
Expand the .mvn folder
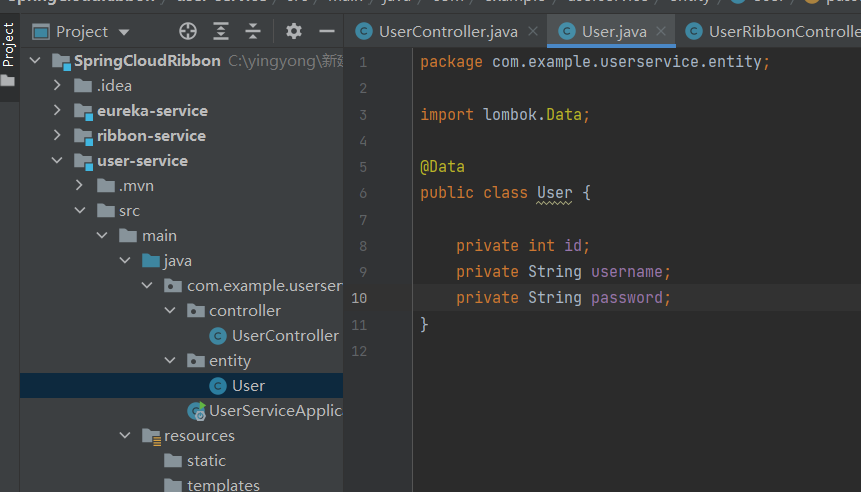click(80, 186)
